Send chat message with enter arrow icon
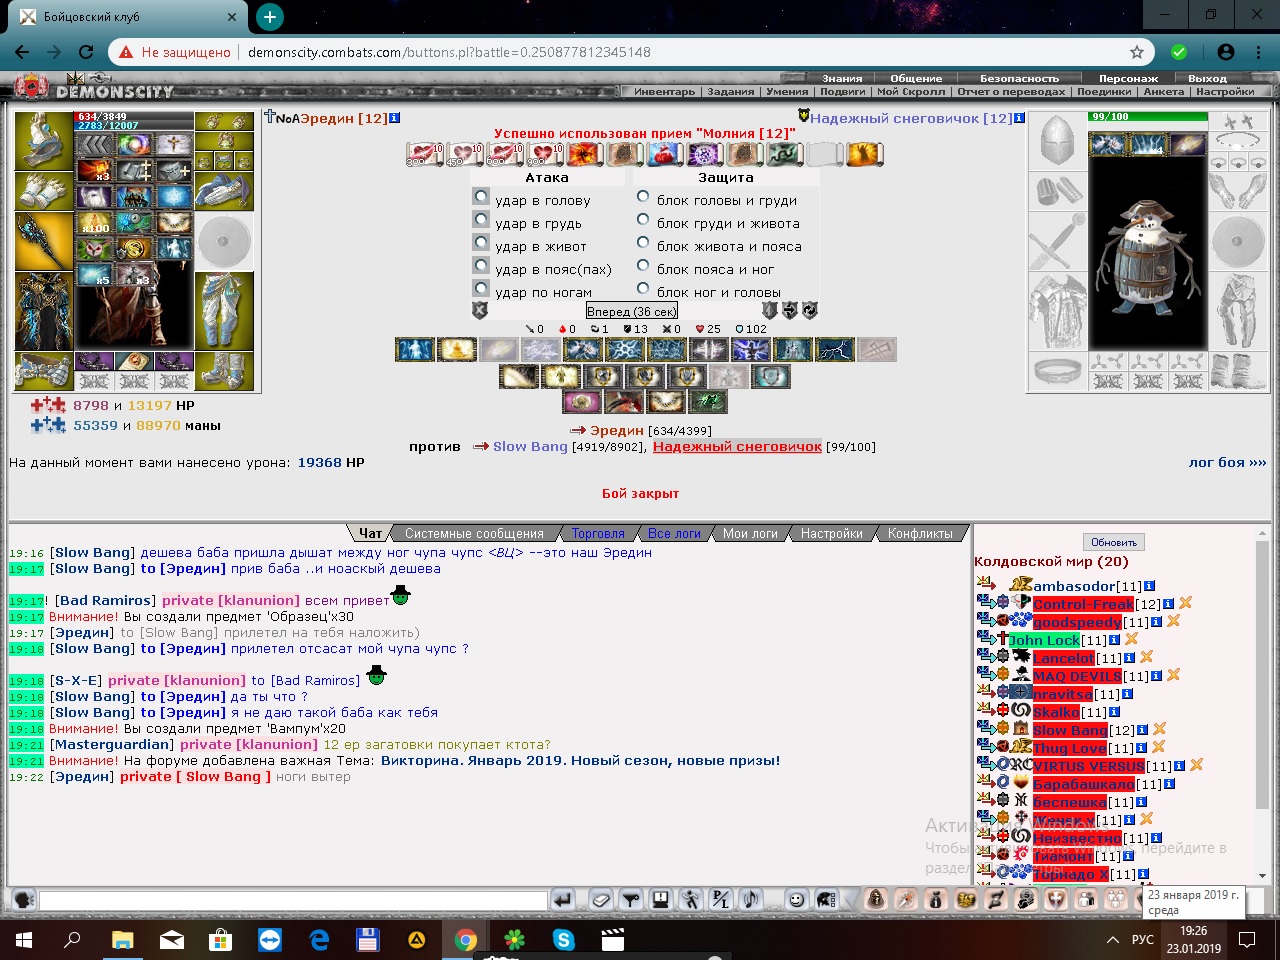The image size is (1280, 960). coord(562,900)
